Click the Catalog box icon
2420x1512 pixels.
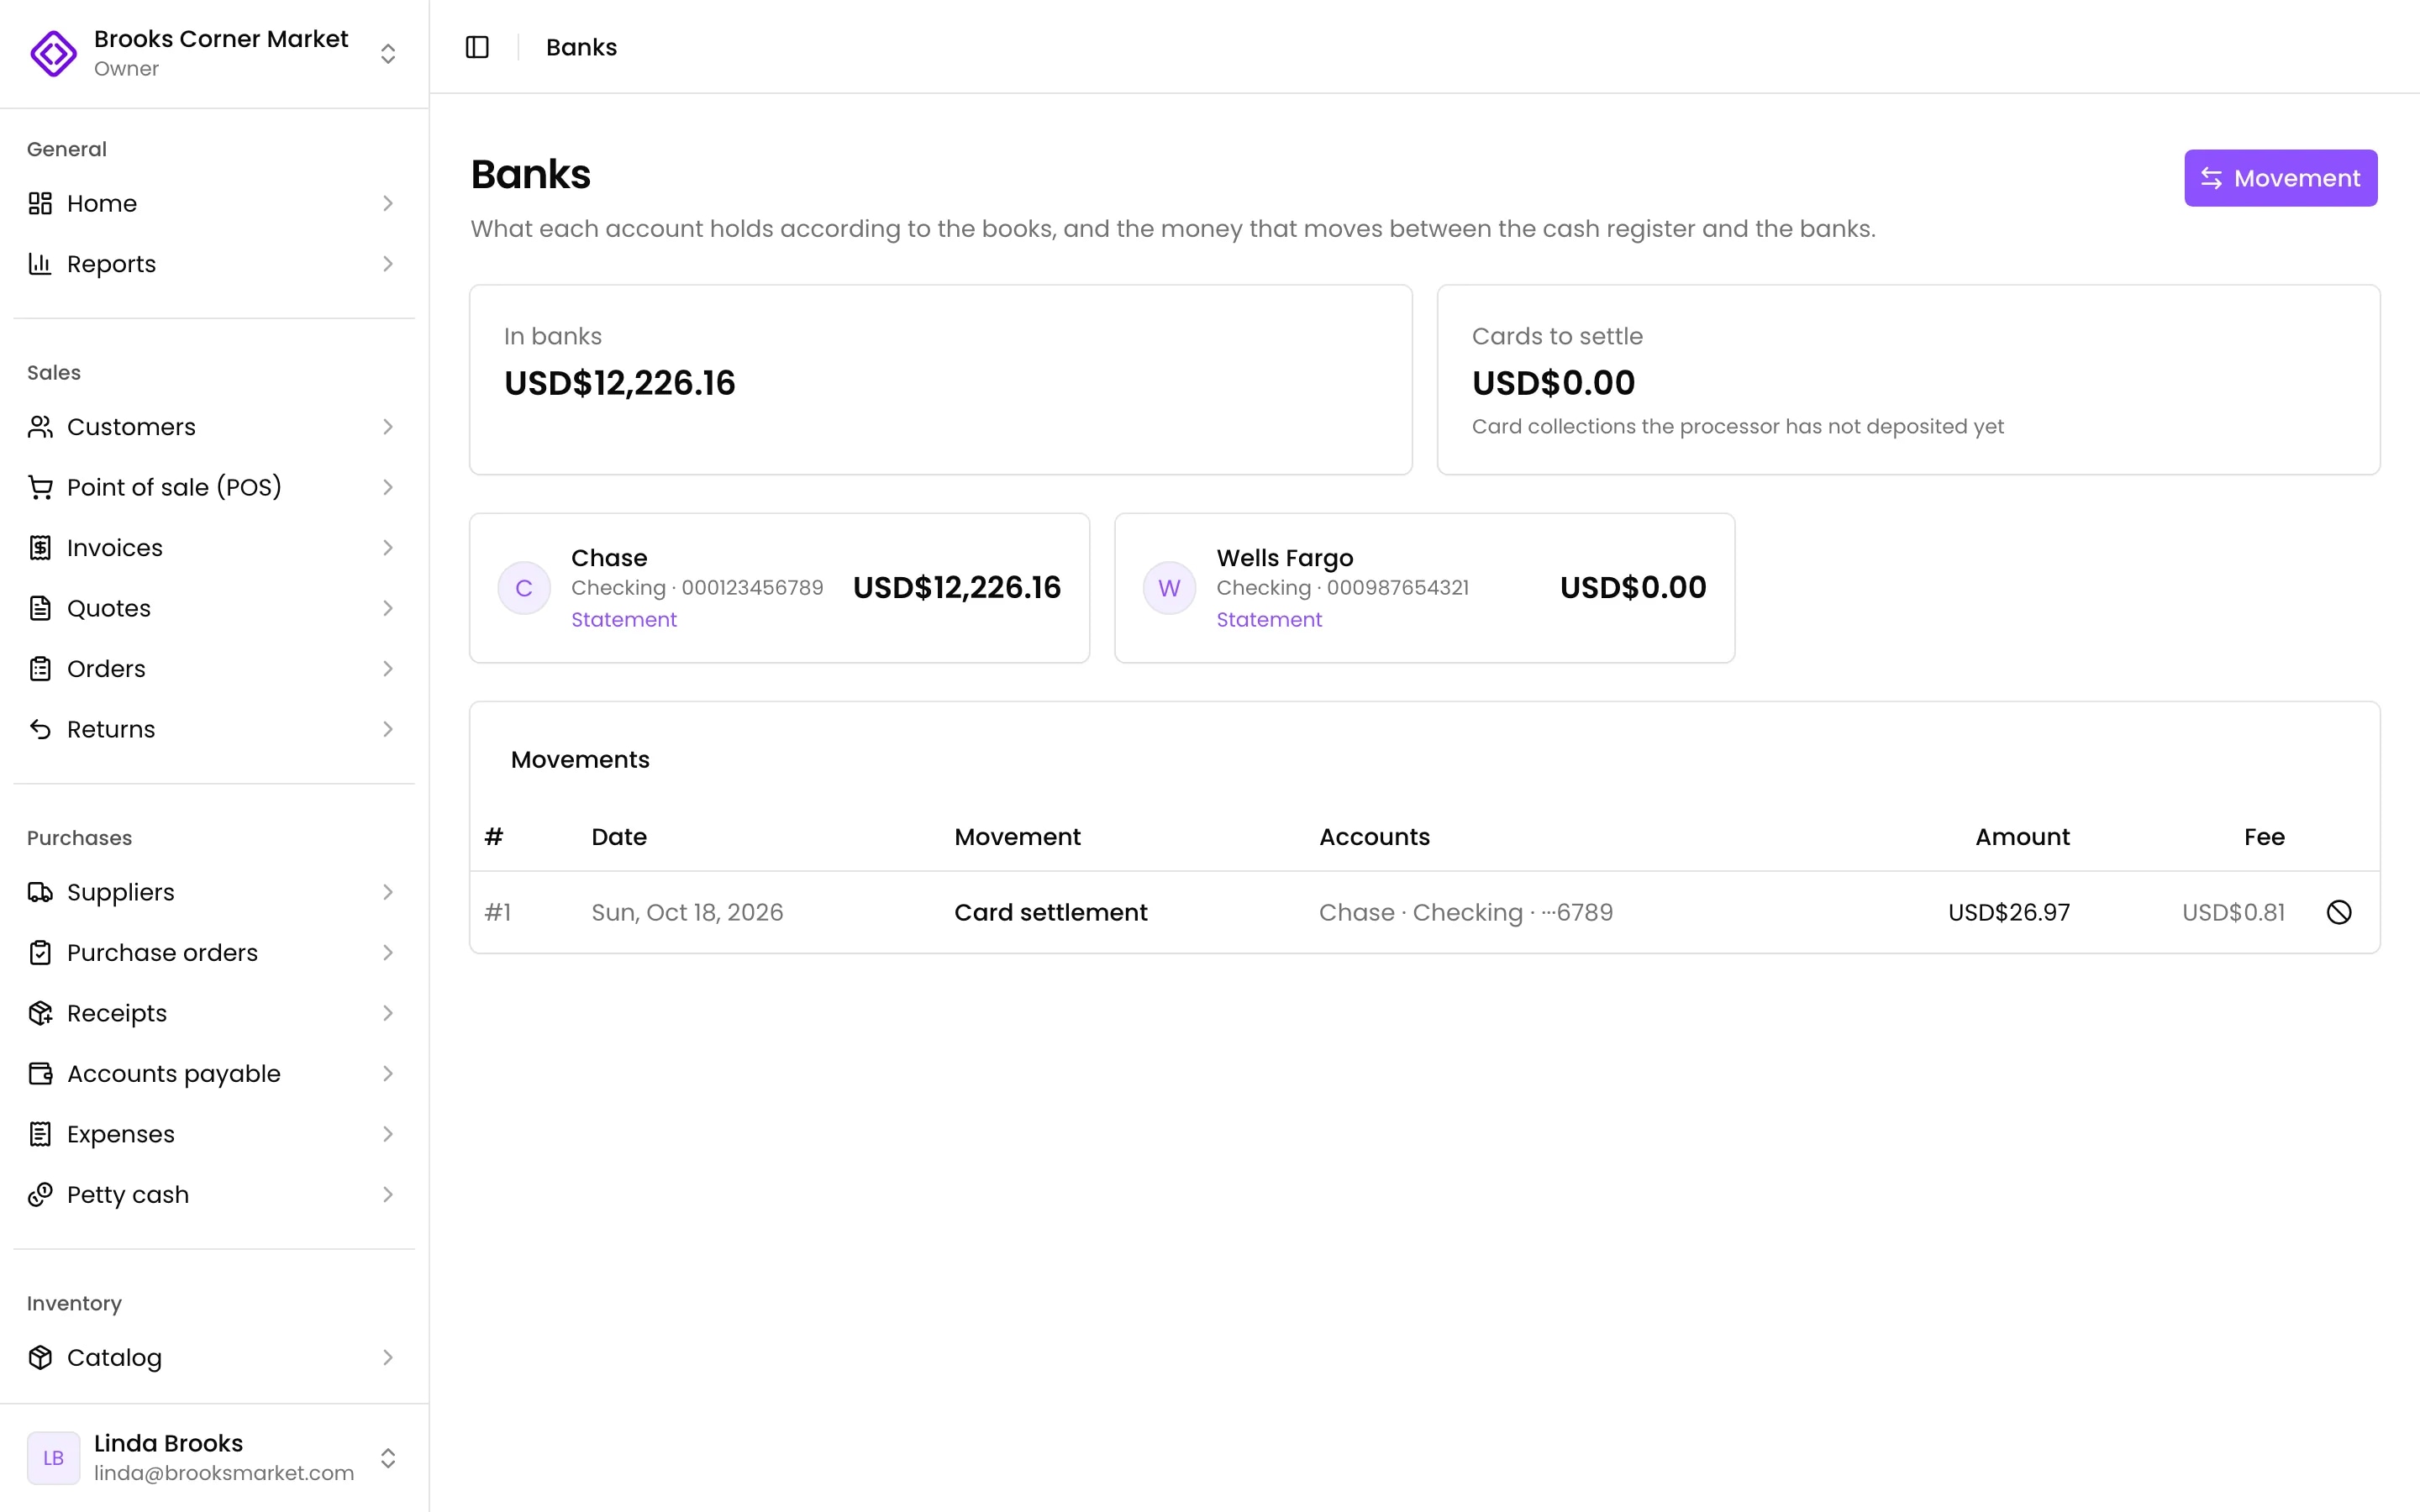[x=40, y=1357]
